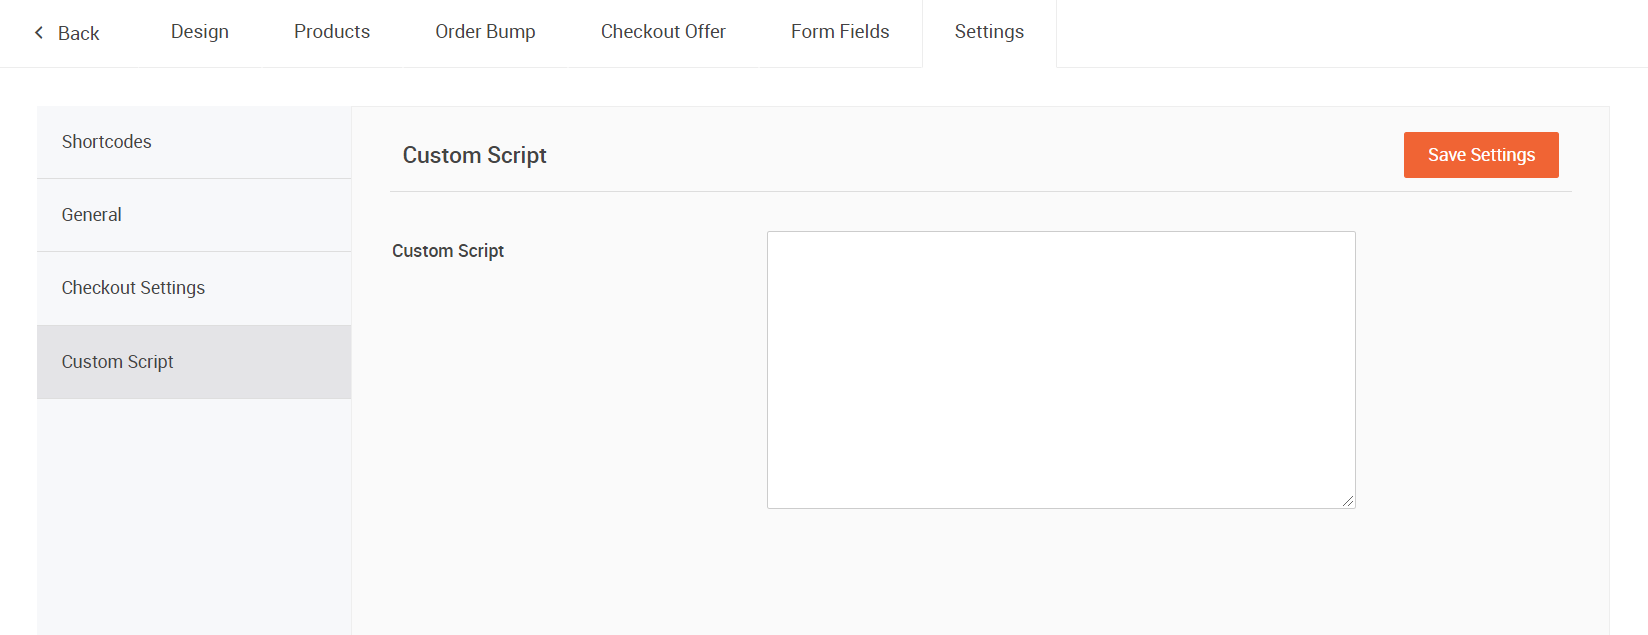
Task: Click the Back link text
Action: click(78, 34)
